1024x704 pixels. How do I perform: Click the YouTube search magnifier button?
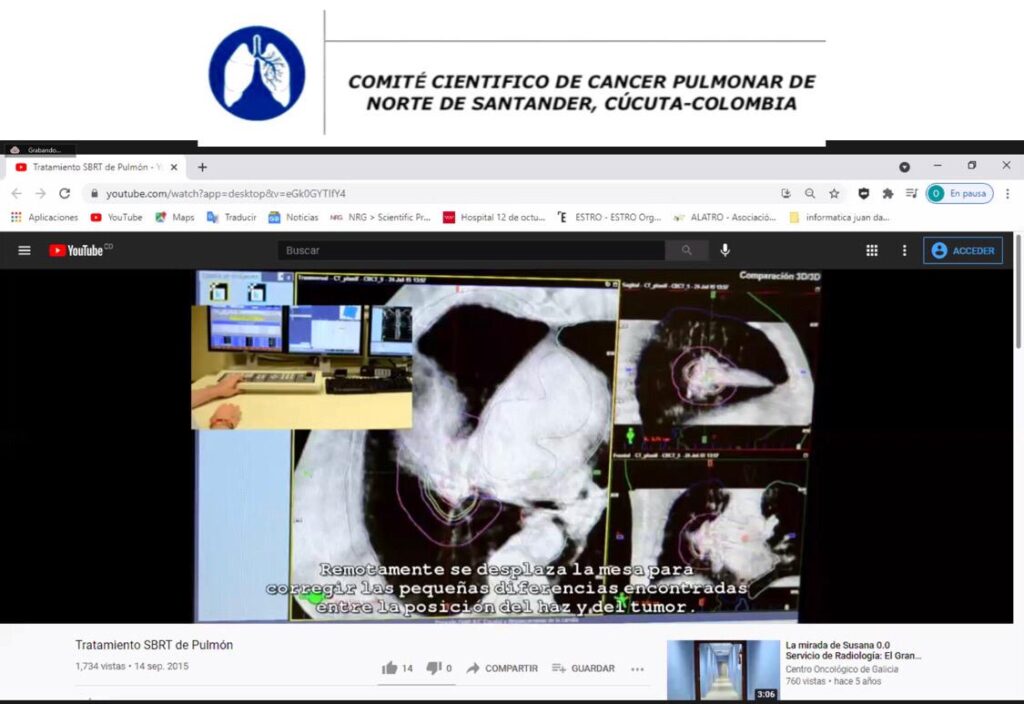click(686, 250)
